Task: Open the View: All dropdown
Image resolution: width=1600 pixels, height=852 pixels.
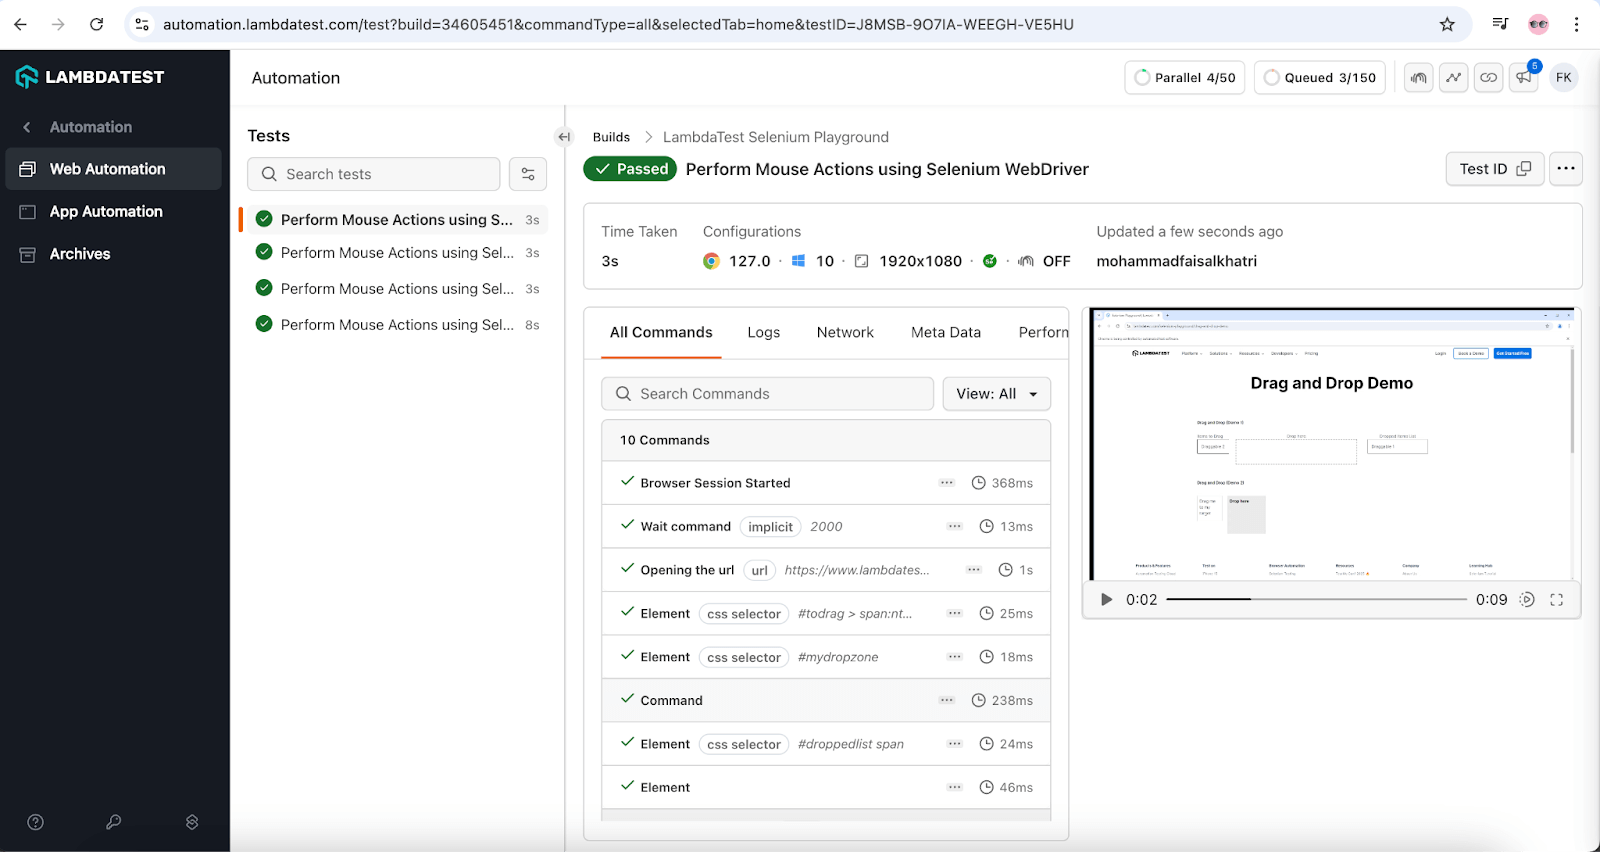Action: [x=997, y=394]
